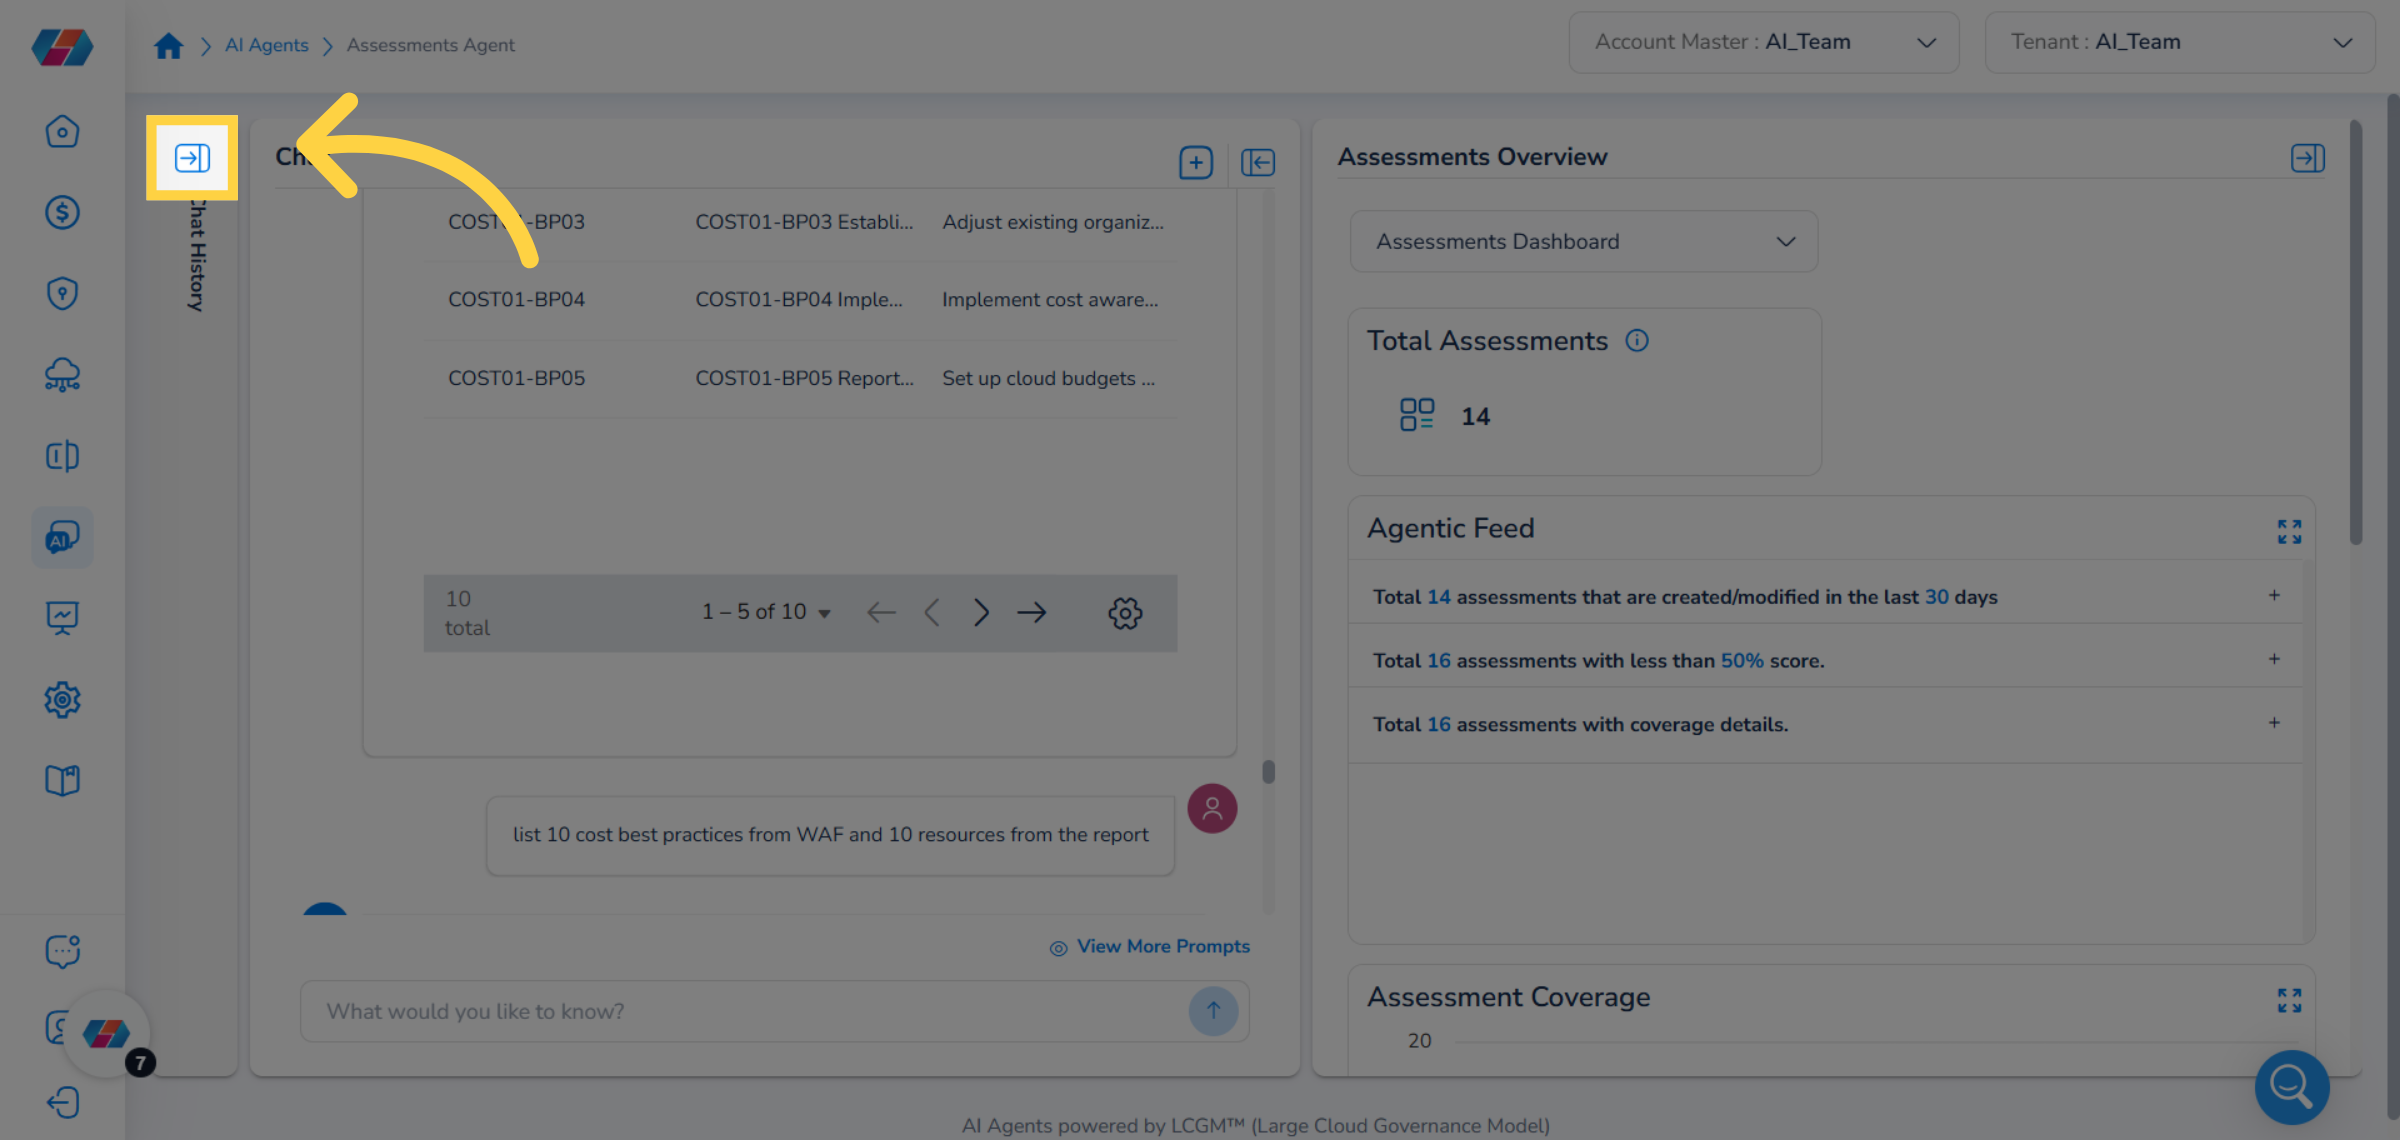
Task: Collapse the Assessments Overview panel
Action: coord(2308,158)
